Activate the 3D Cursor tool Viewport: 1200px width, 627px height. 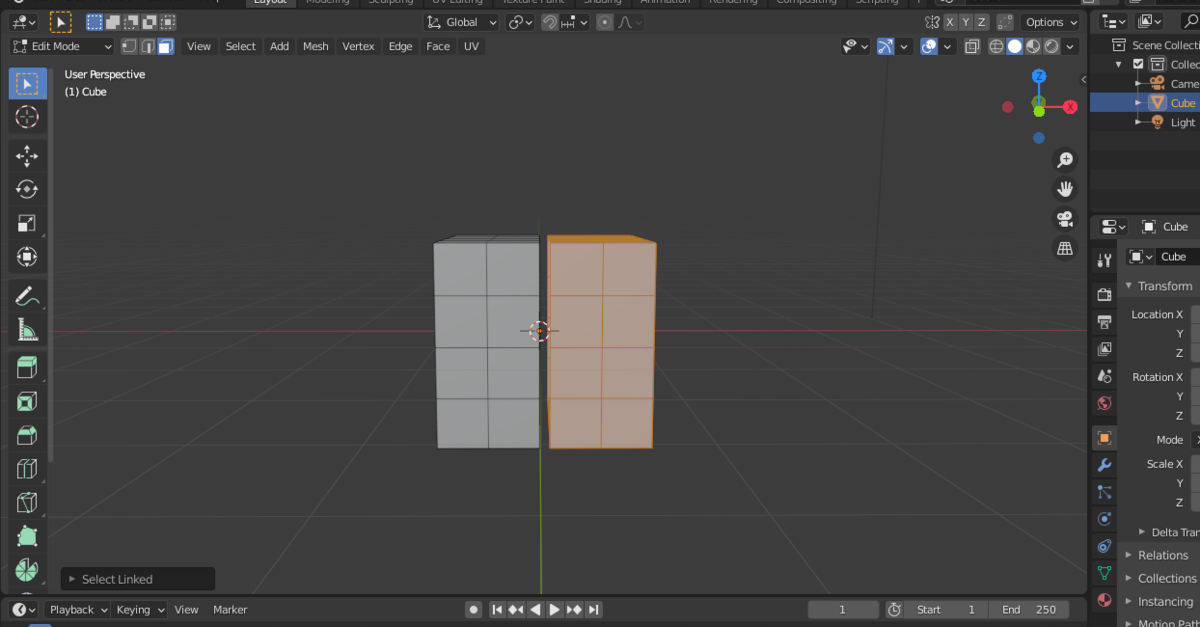pos(28,117)
